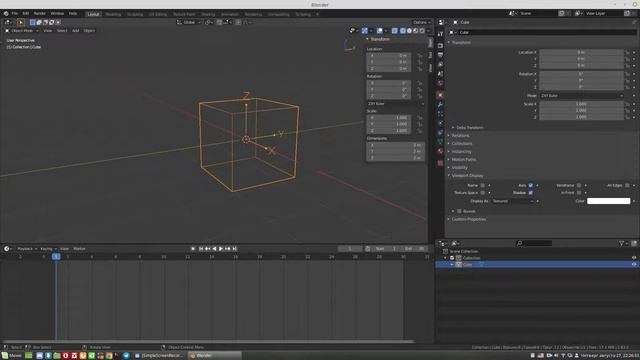Click the Blender logo icon in menu bar
Image resolution: width=640 pixels, height=360 pixels.
(x=6, y=13)
